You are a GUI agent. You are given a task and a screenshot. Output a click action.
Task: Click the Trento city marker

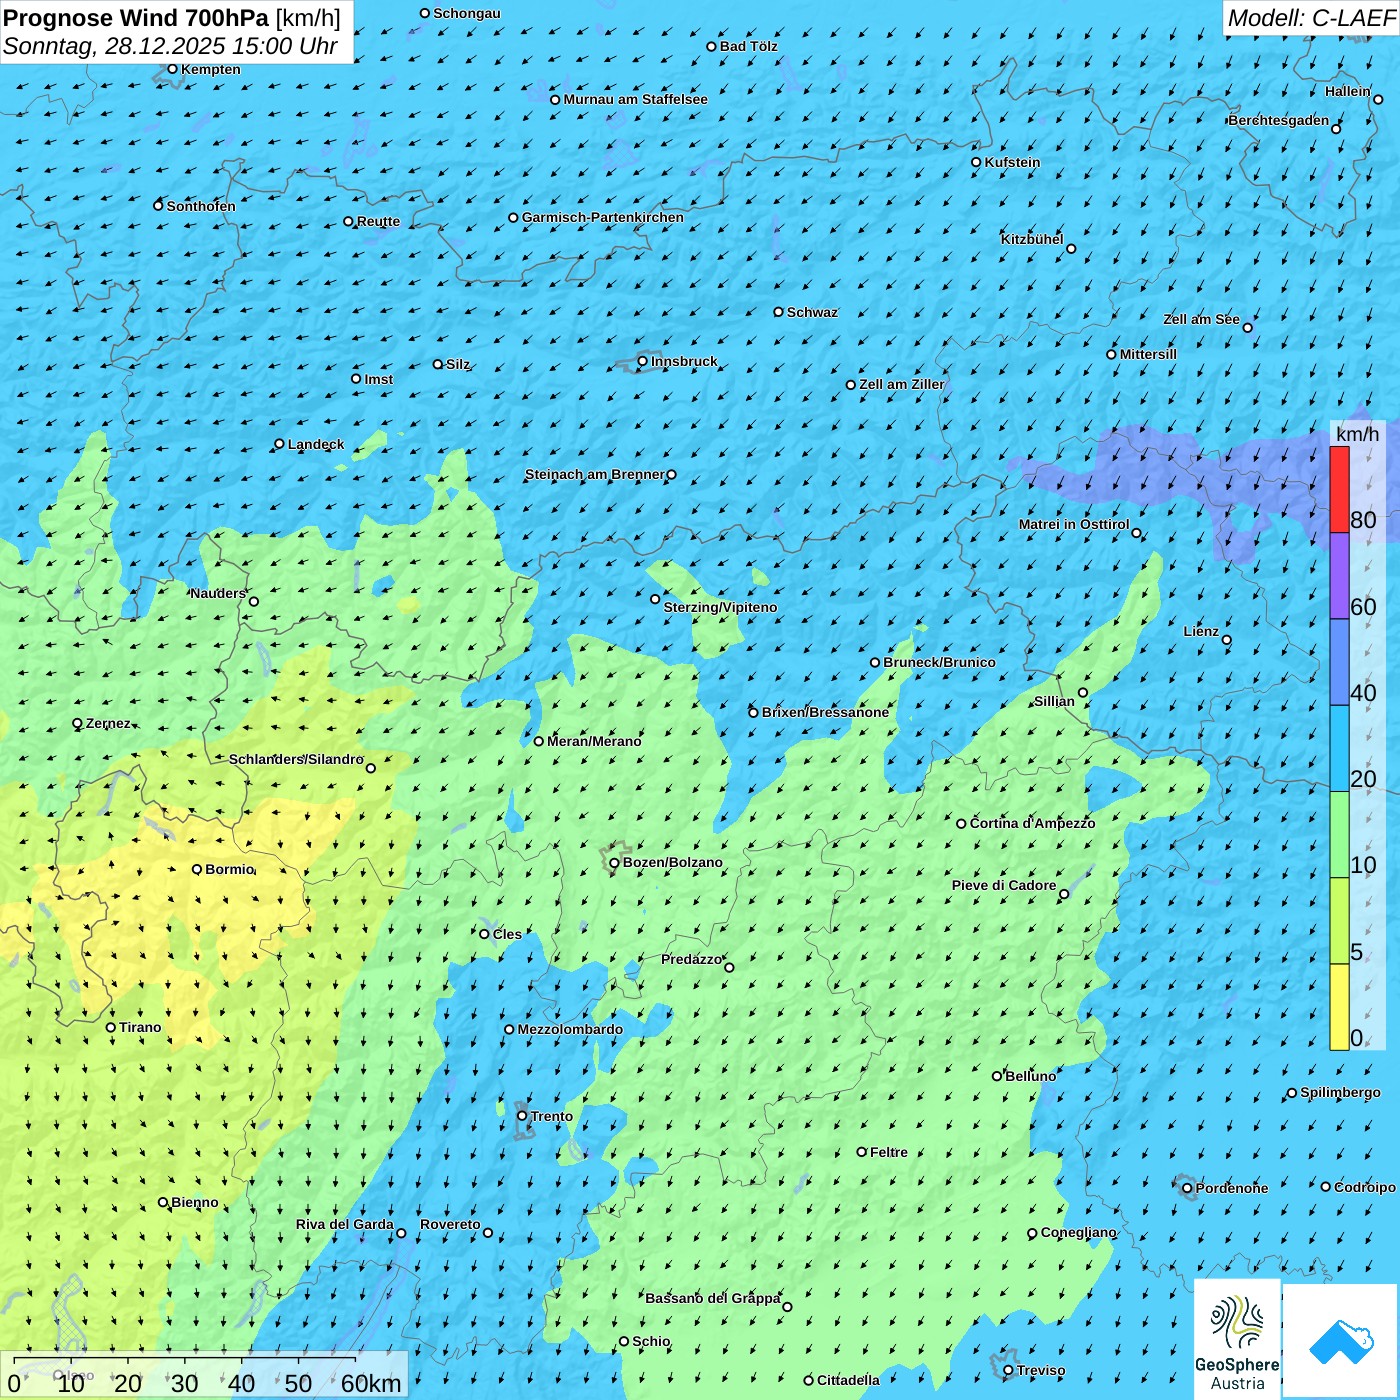(522, 1116)
